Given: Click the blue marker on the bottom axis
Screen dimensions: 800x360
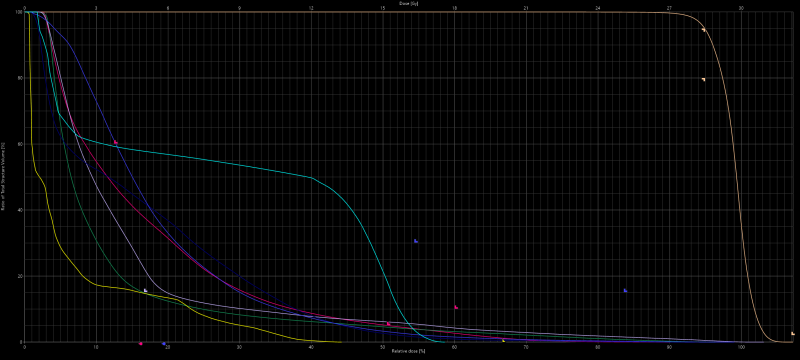Looking at the screenshot, I should pos(164,344).
